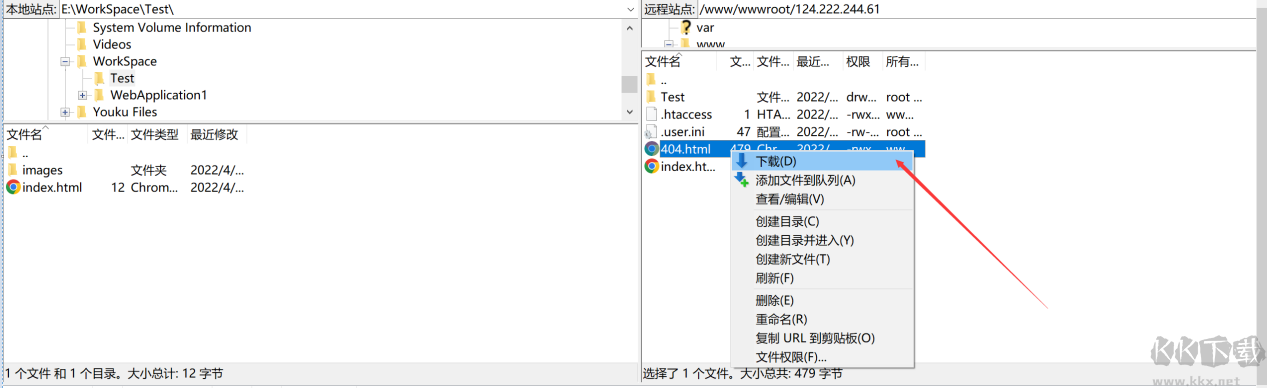Click the WebApplication1 folder icon
The image size is (1267, 388).
tap(100, 95)
